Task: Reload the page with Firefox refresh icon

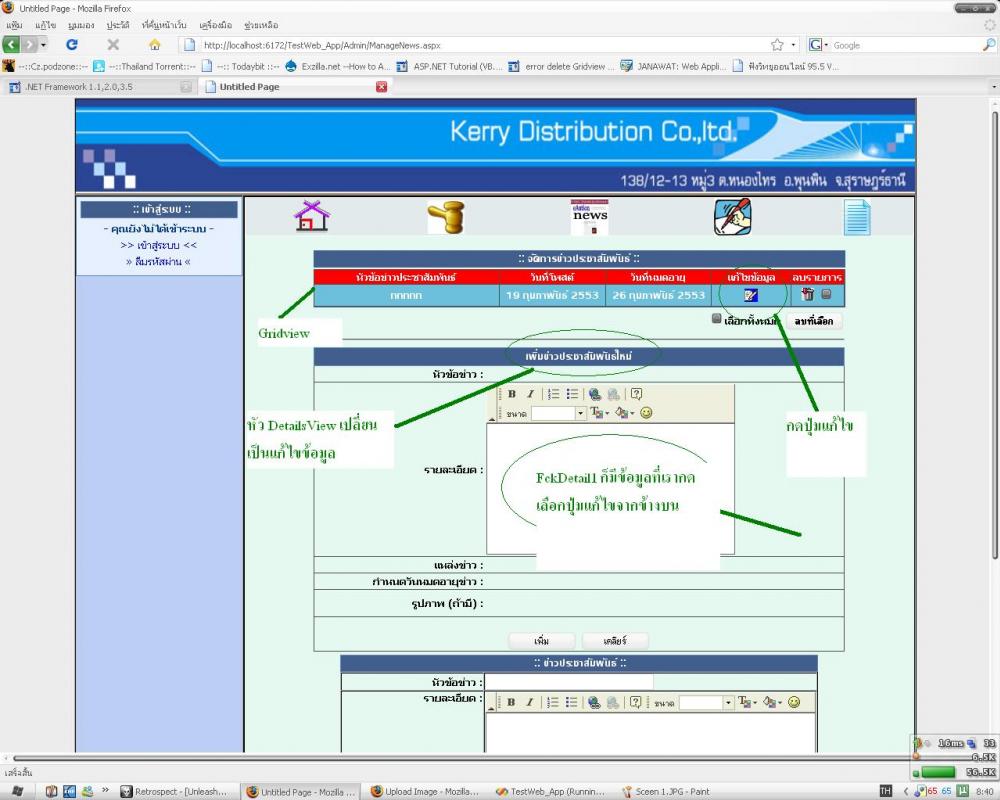Action: point(72,45)
